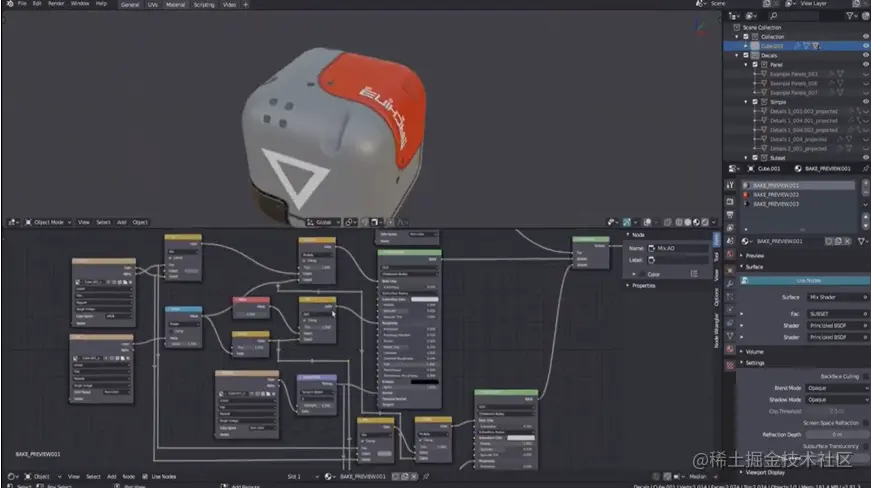The width and height of the screenshot is (871, 488).
Task: Open Fac SUBSET input selector
Action: coord(837,314)
